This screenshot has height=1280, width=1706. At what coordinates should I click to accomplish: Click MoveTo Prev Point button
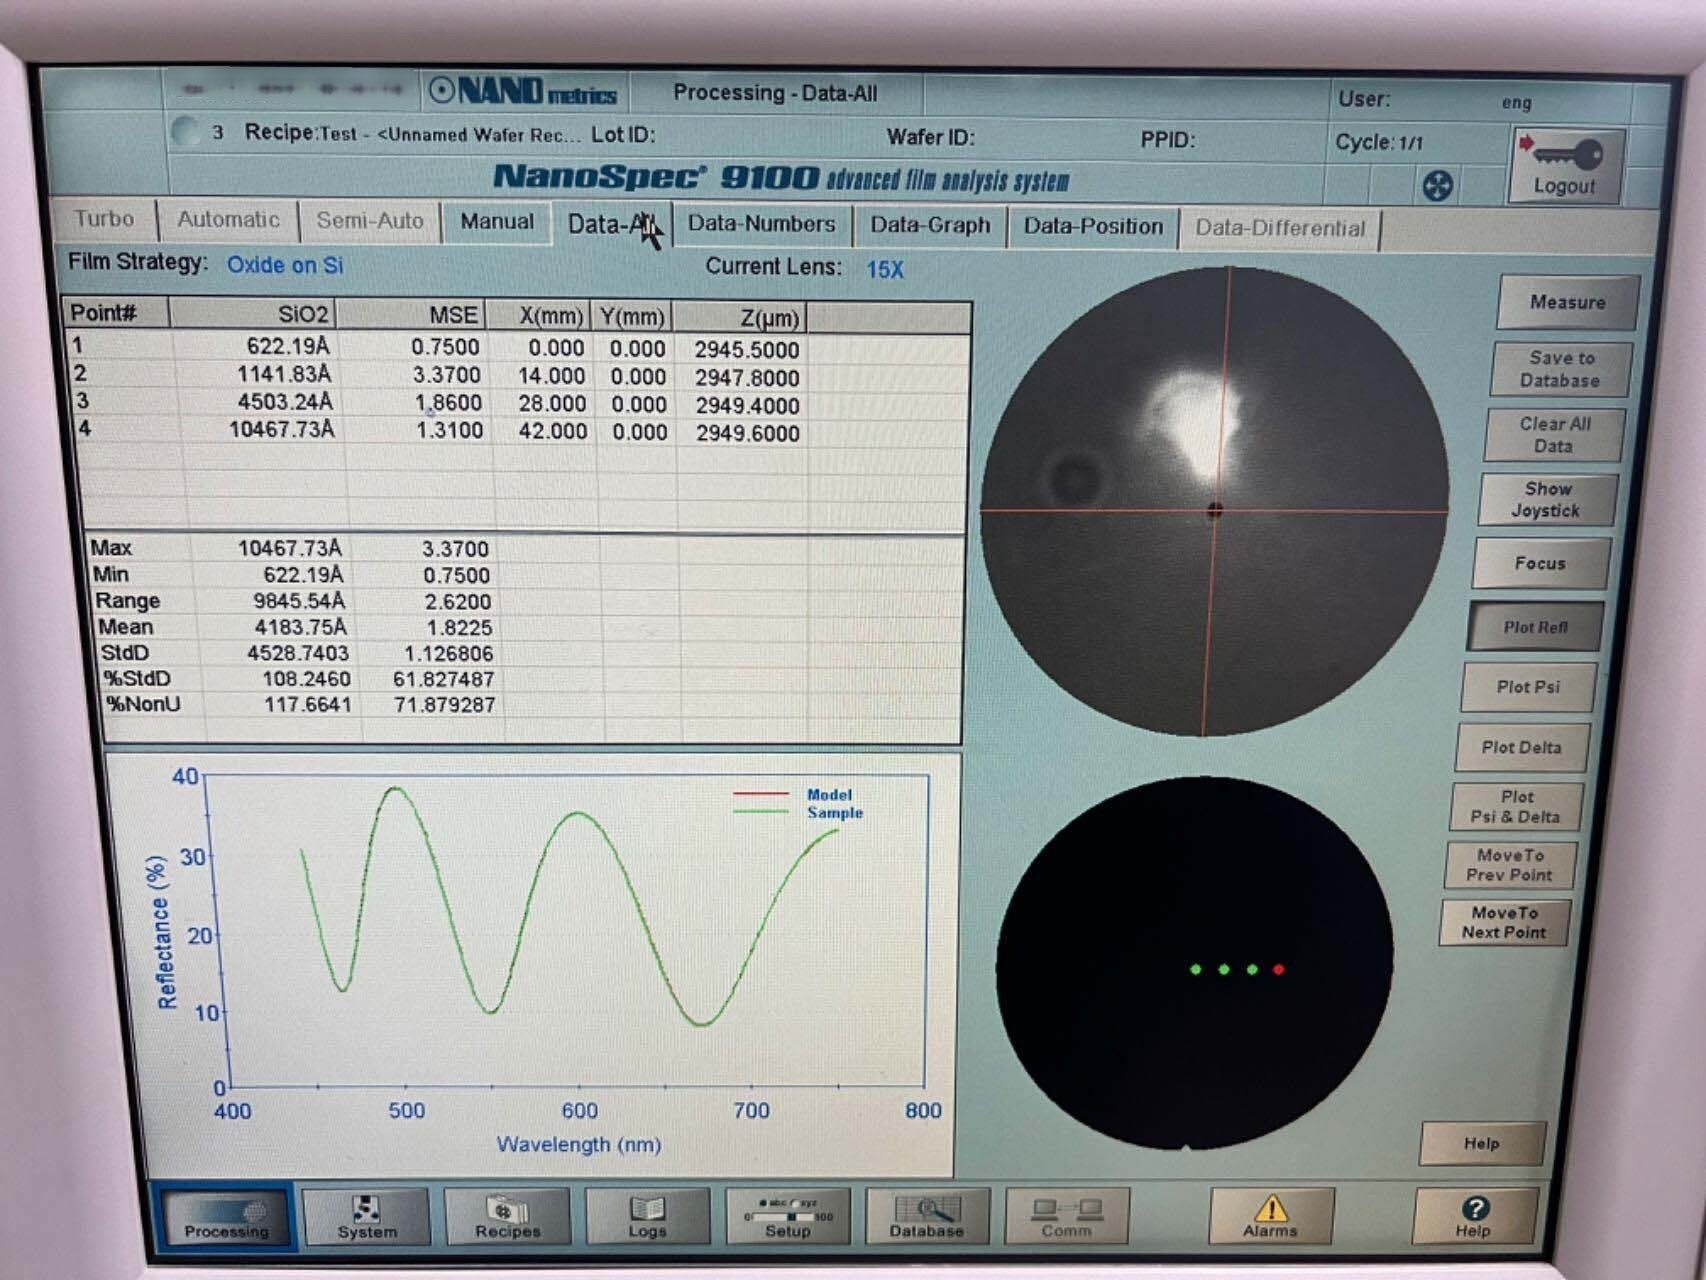(1510, 865)
